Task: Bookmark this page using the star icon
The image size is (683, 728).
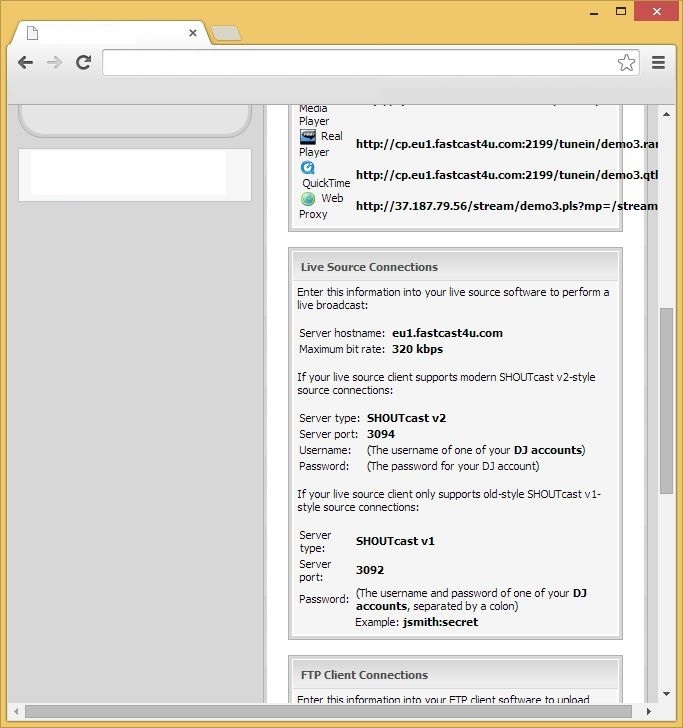Action: coord(626,63)
